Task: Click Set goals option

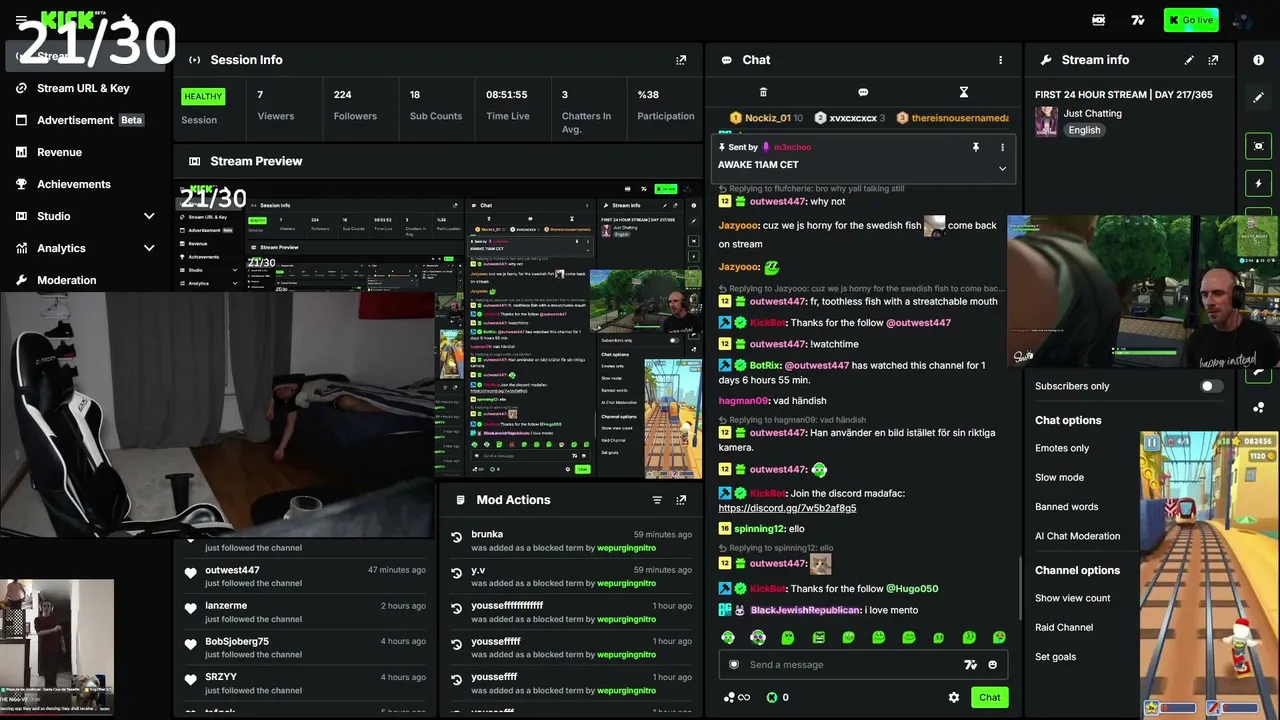Action: [x=1055, y=657]
